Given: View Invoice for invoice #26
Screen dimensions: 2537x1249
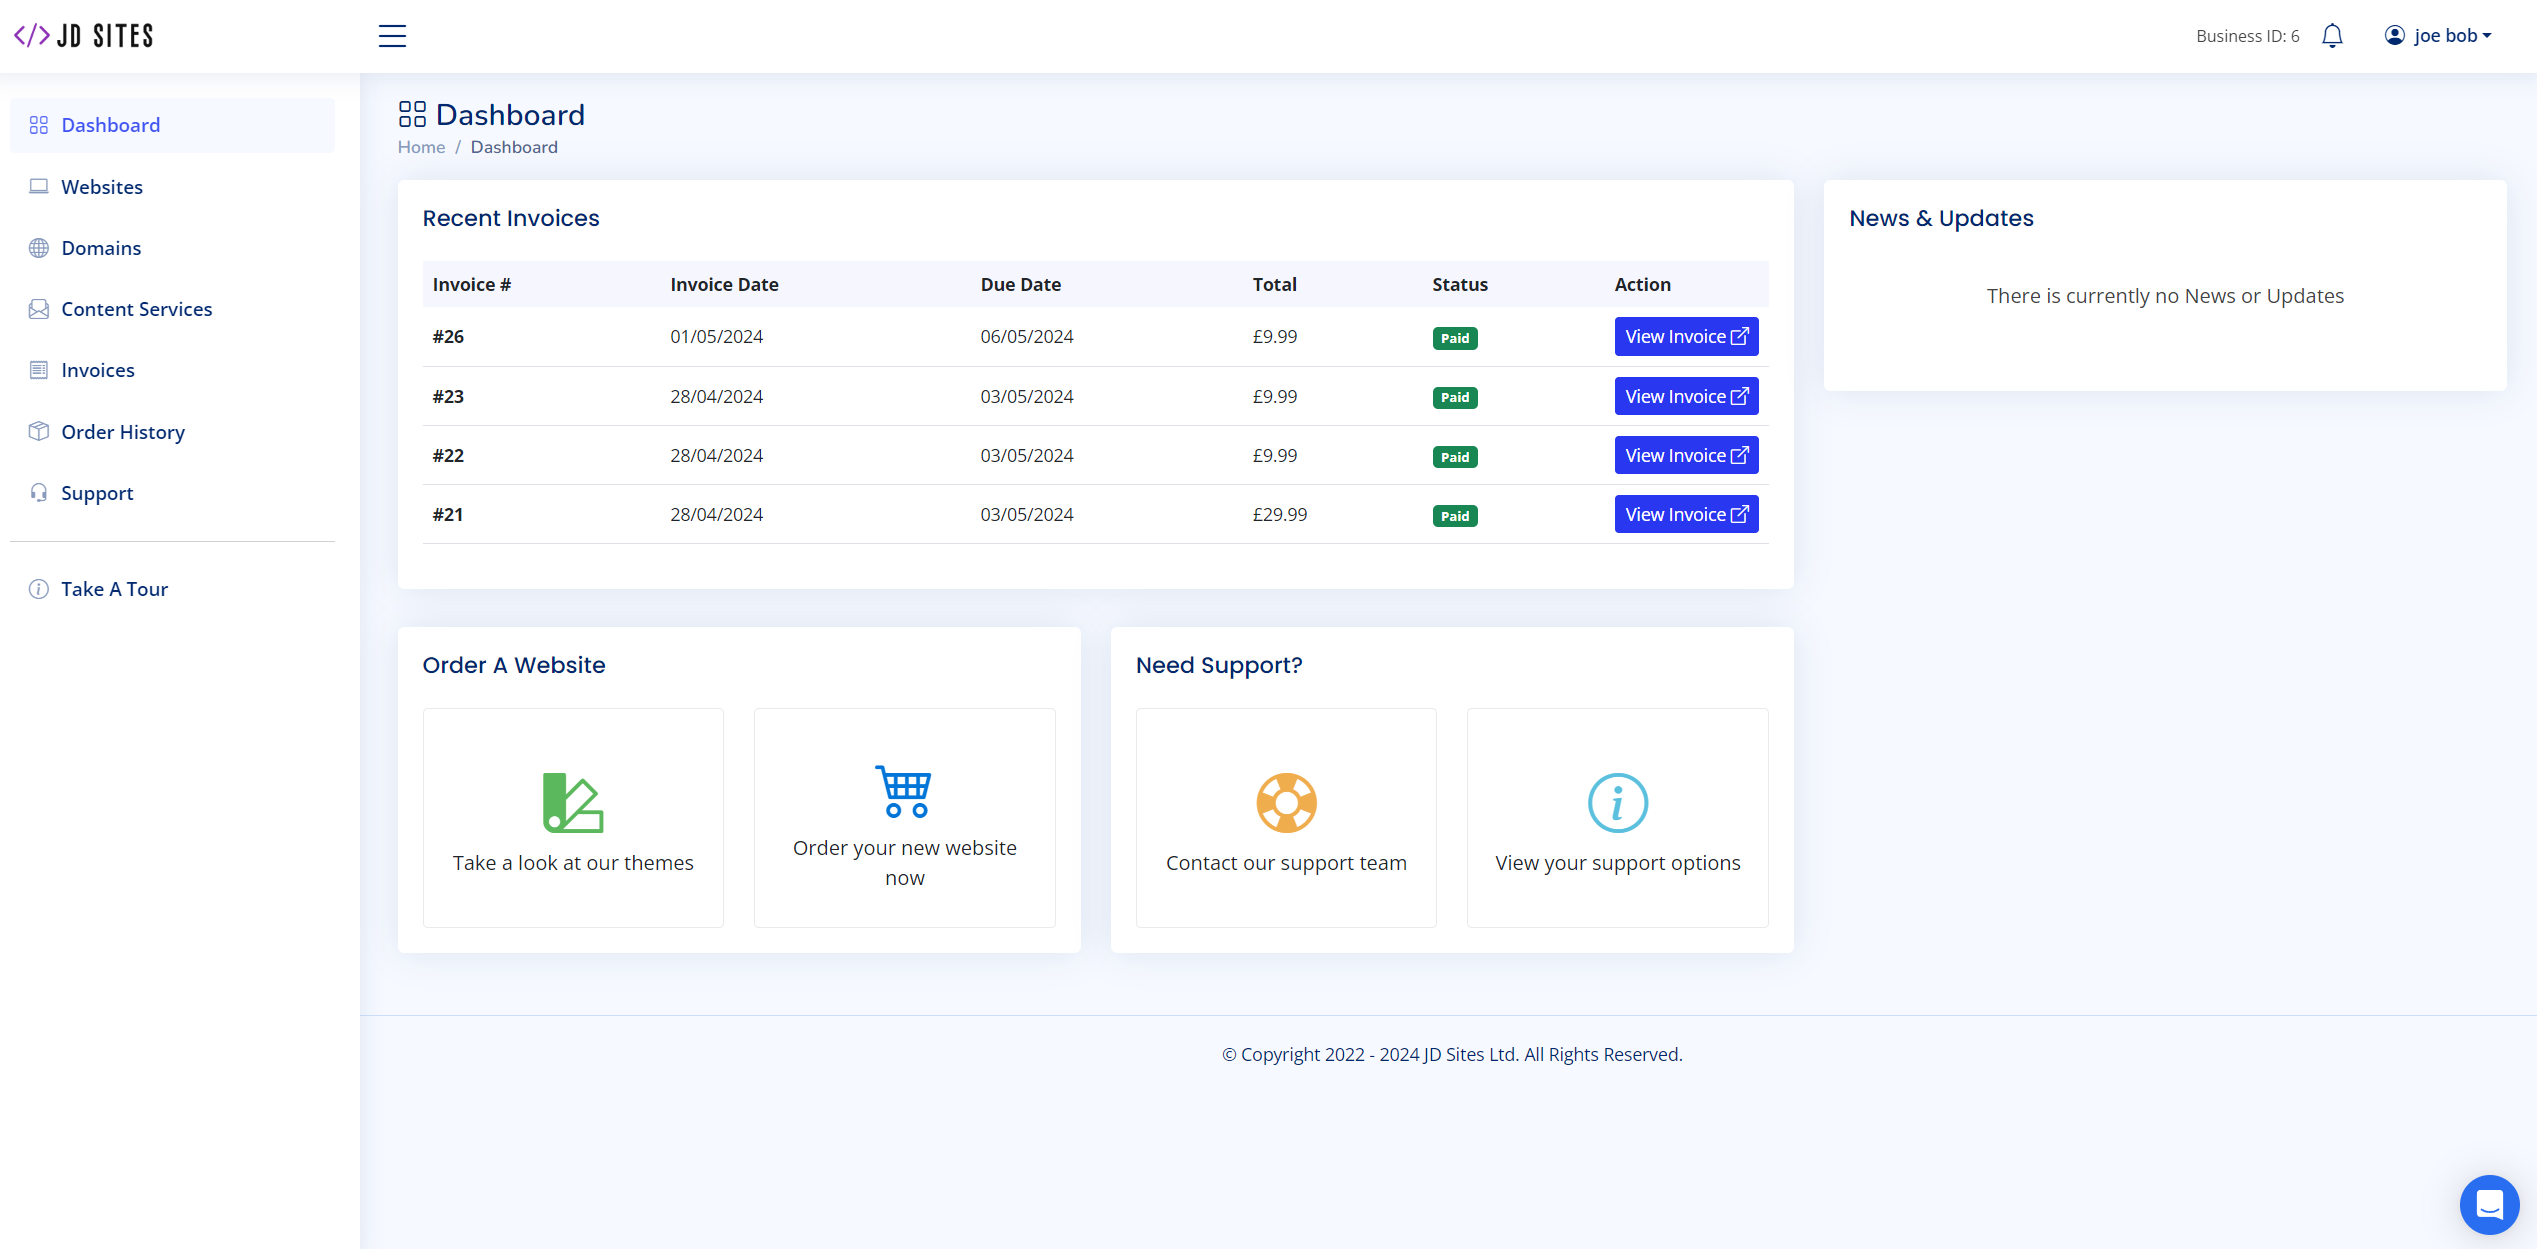Looking at the screenshot, I should pyautogui.click(x=1686, y=337).
